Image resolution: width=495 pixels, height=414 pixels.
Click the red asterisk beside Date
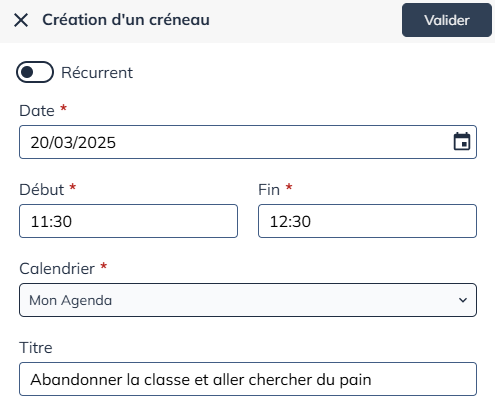[63, 108]
